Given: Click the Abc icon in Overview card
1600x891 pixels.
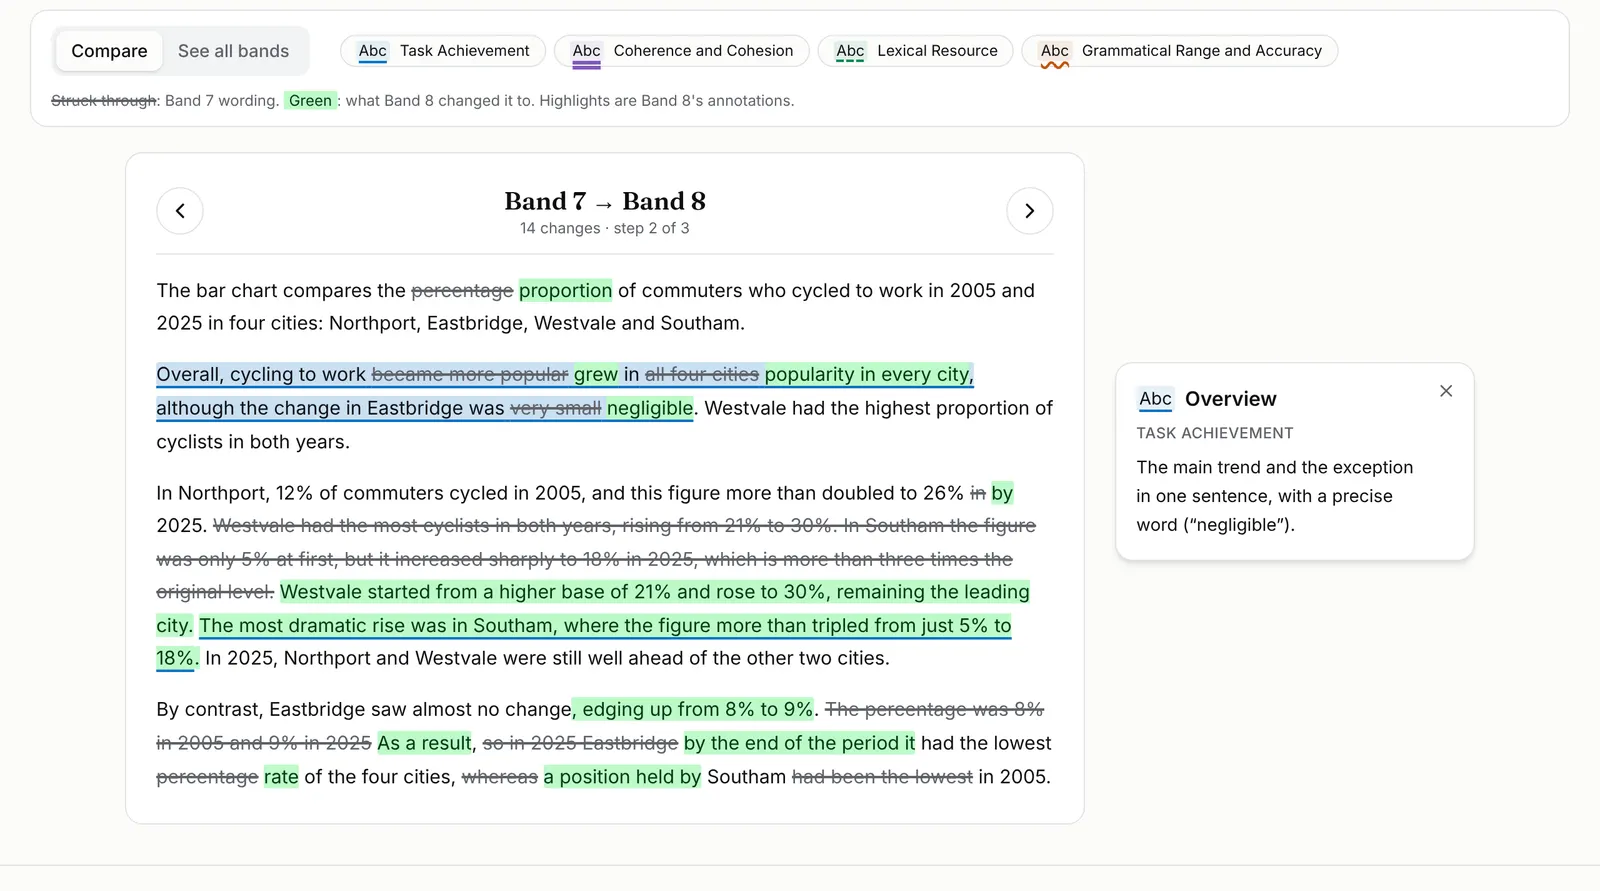Looking at the screenshot, I should coord(1155,399).
